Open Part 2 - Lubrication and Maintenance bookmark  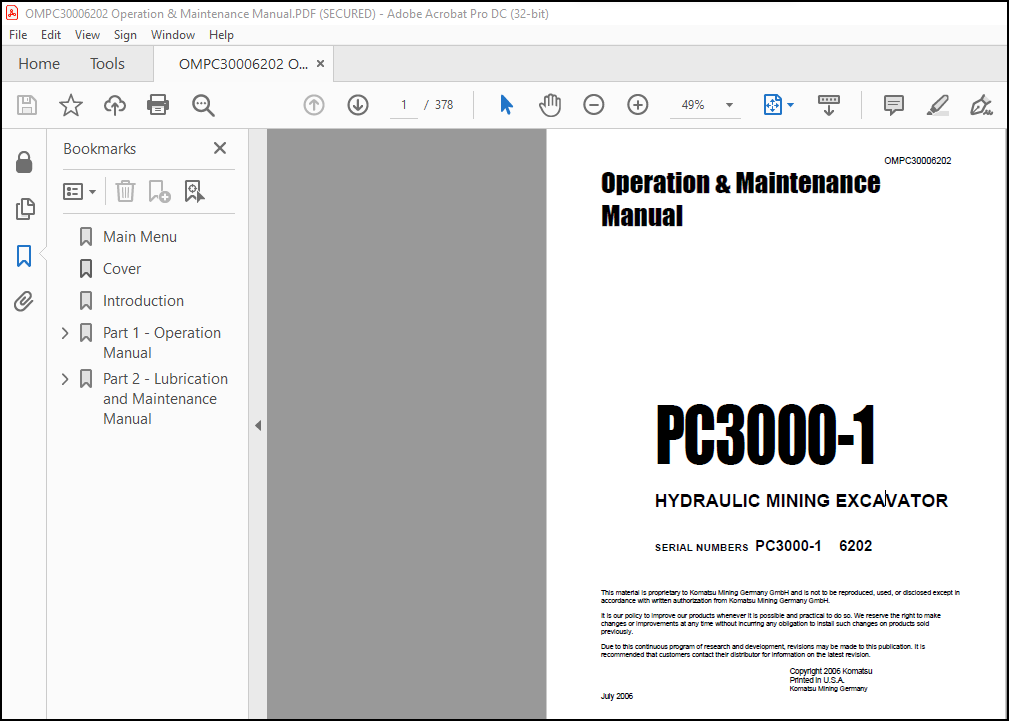click(165, 398)
